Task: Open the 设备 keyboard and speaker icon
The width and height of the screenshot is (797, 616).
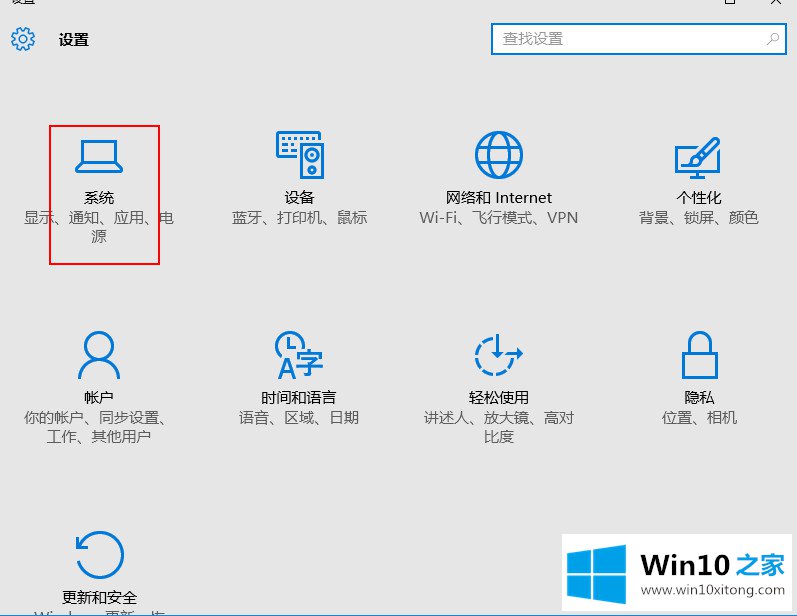Action: 300,155
